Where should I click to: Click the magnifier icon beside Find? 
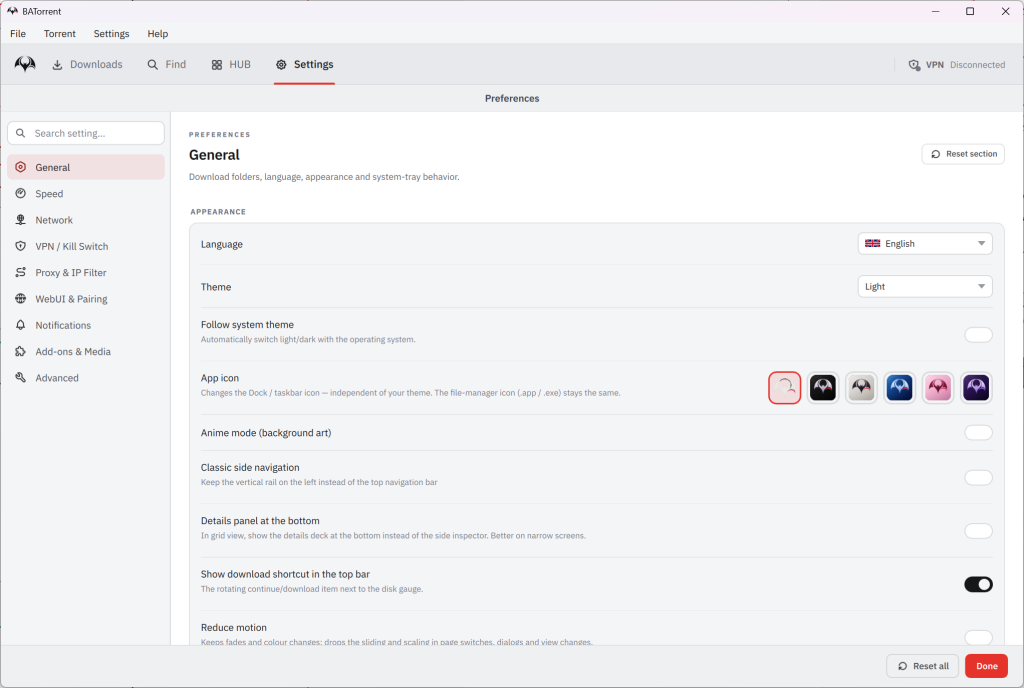click(153, 65)
